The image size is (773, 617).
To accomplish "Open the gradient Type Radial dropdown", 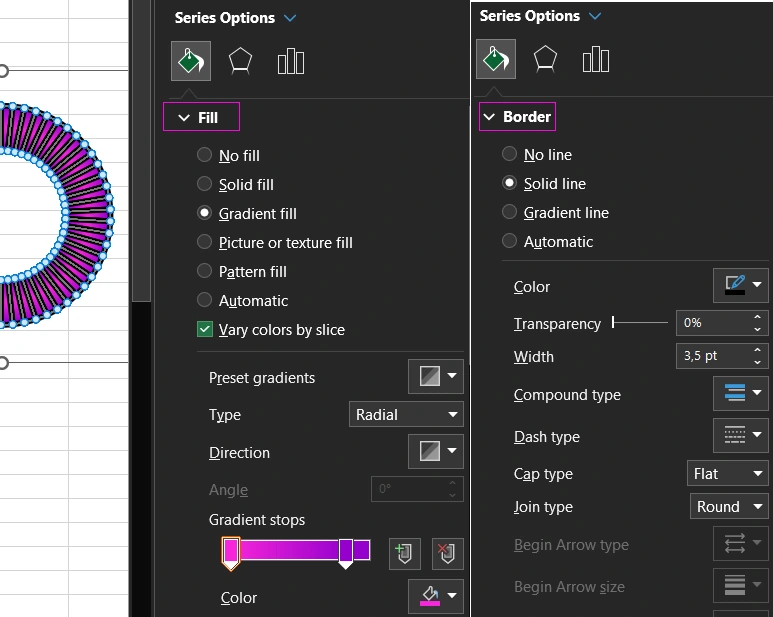I will (x=406, y=415).
